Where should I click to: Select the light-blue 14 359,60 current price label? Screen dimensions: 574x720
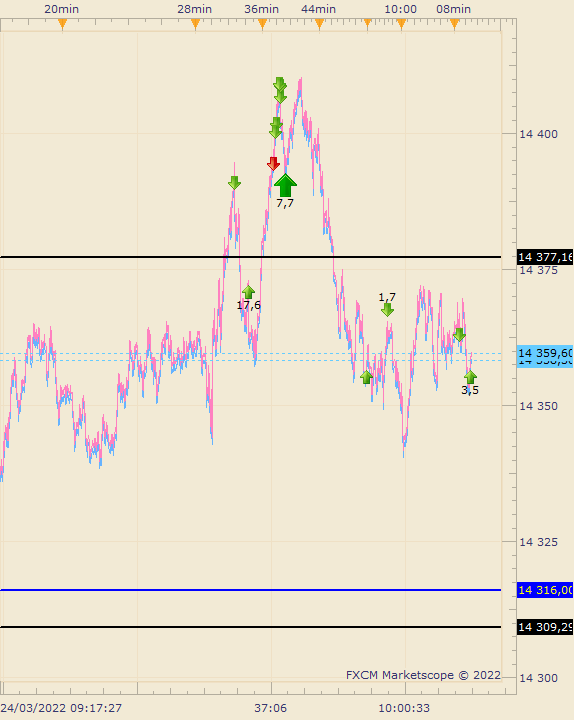[x=545, y=353]
